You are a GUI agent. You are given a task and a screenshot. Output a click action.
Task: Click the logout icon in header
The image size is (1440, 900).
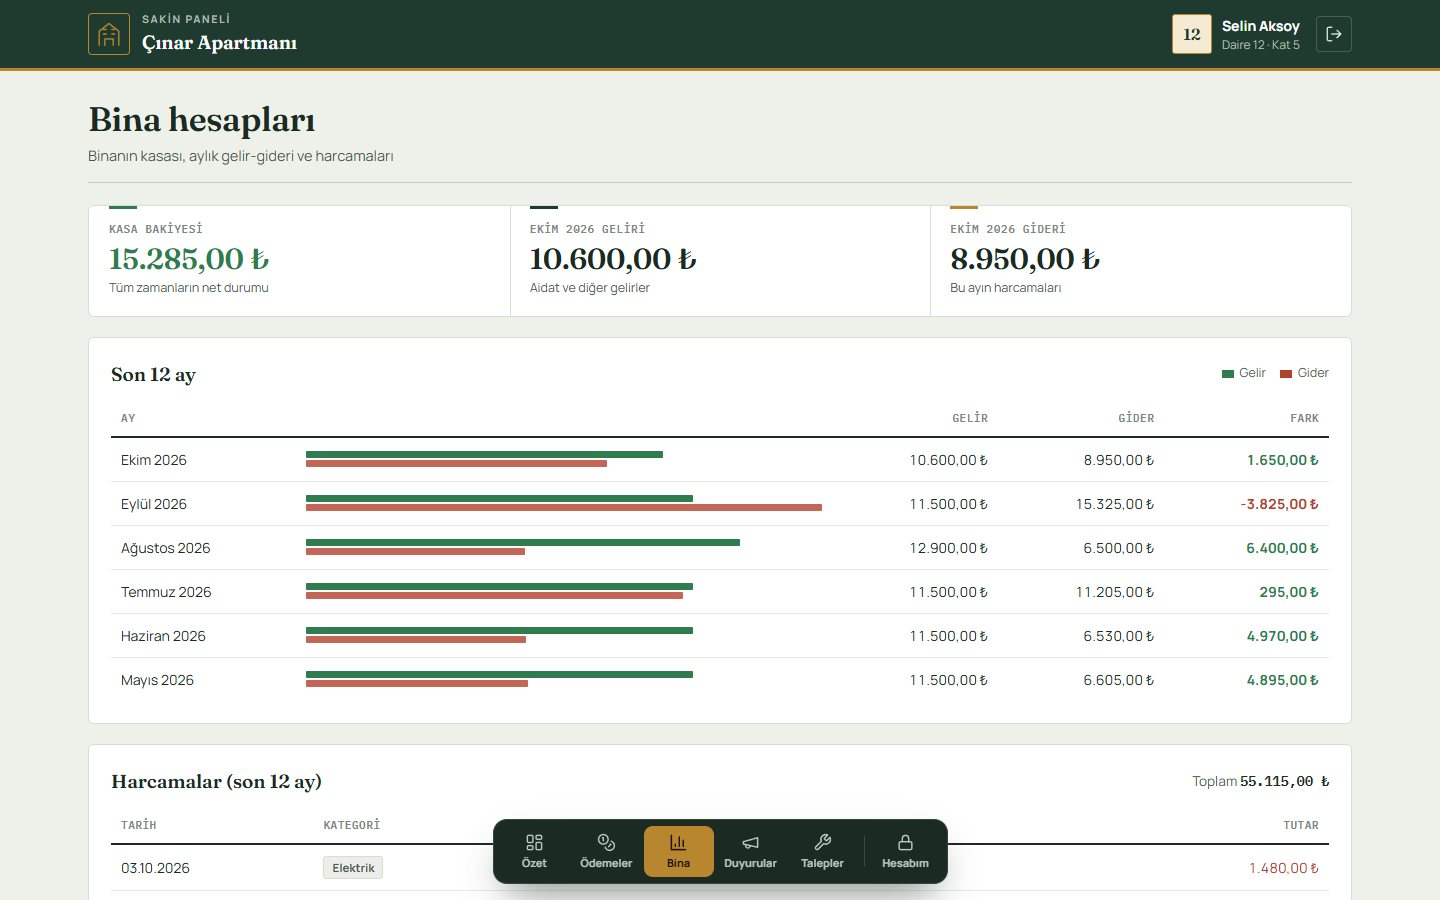[1334, 34]
